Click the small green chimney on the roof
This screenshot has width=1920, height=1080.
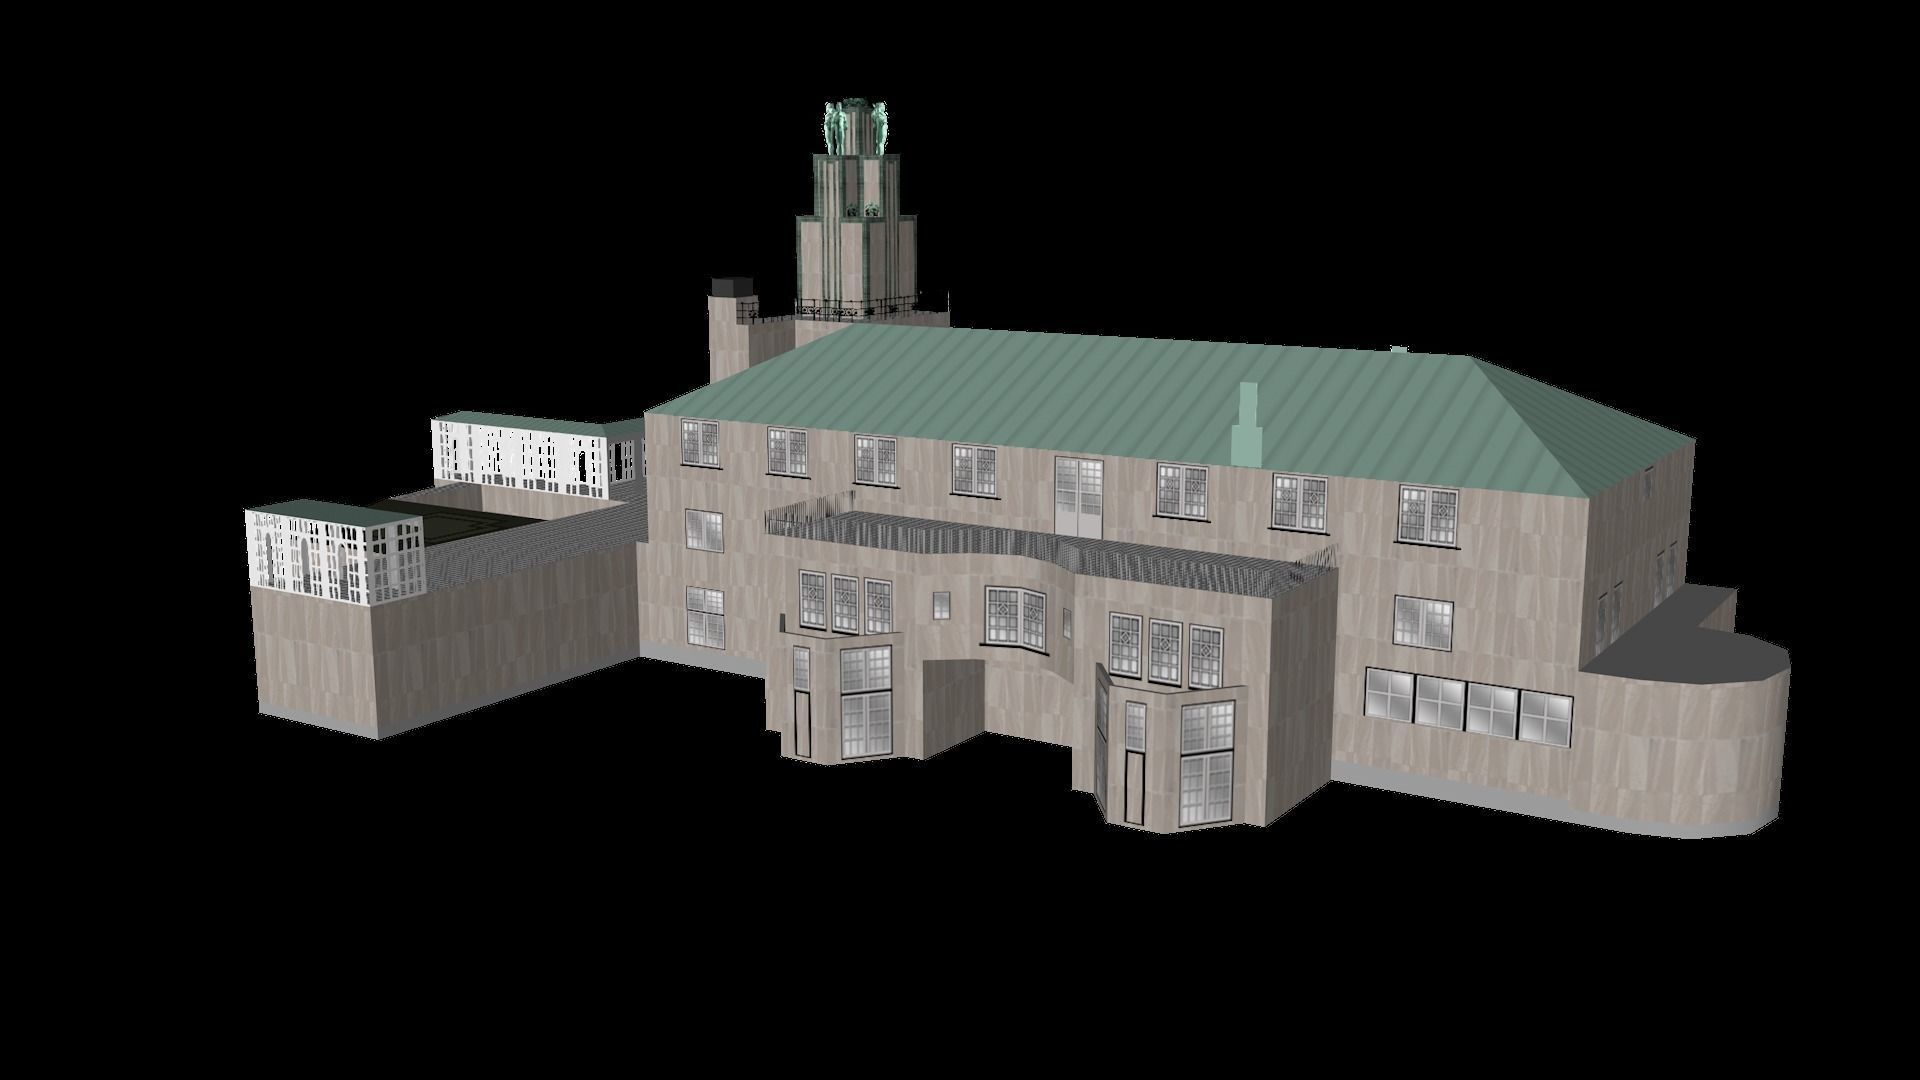(1247, 423)
